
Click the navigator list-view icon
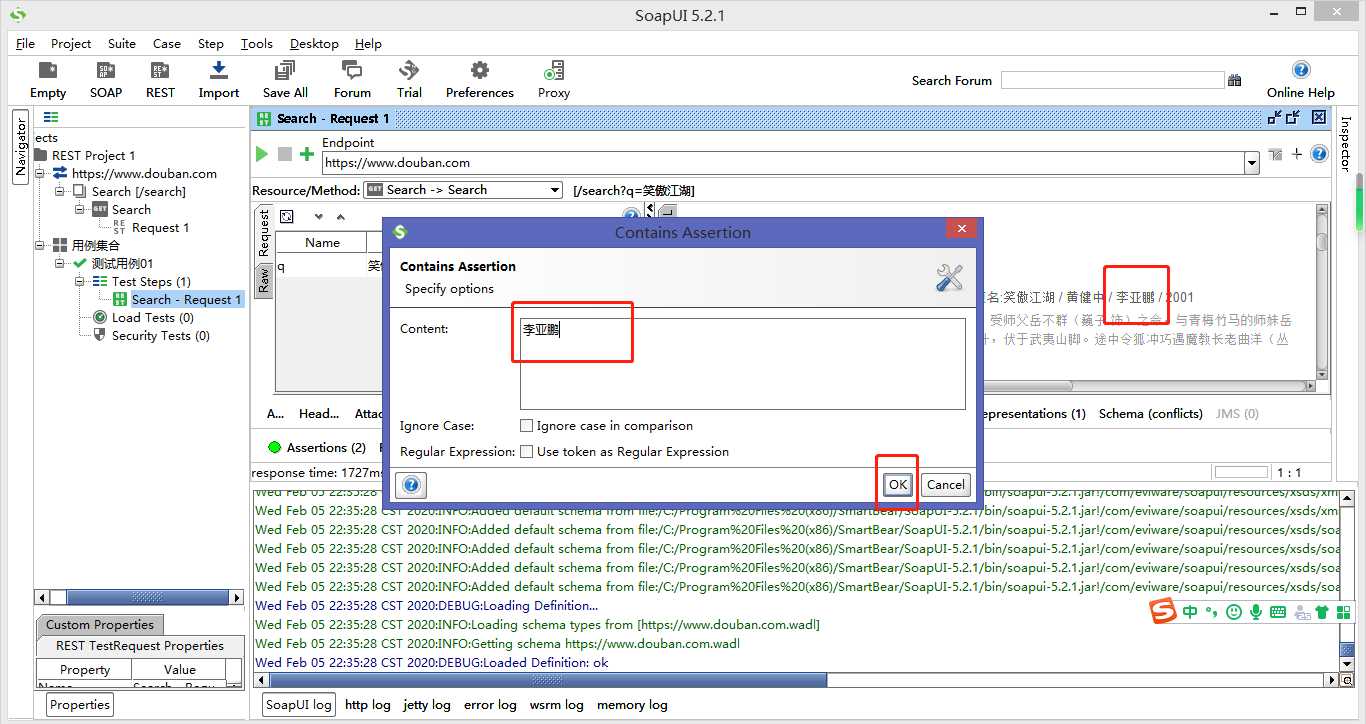[x=51, y=118]
